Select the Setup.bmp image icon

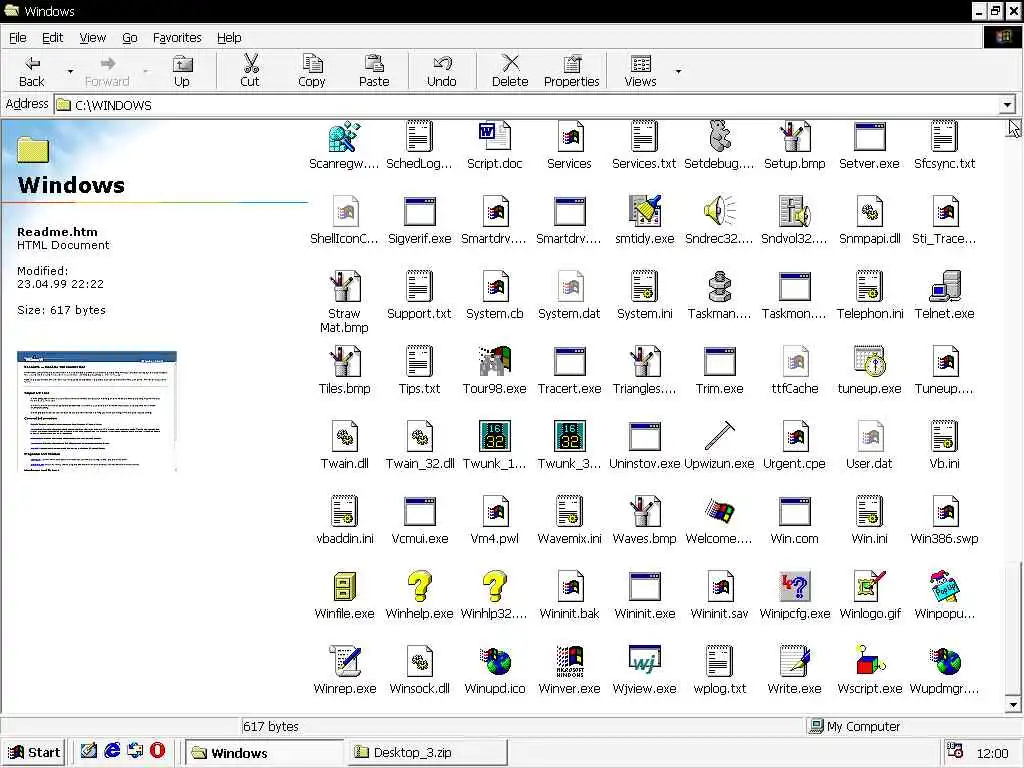pos(795,137)
